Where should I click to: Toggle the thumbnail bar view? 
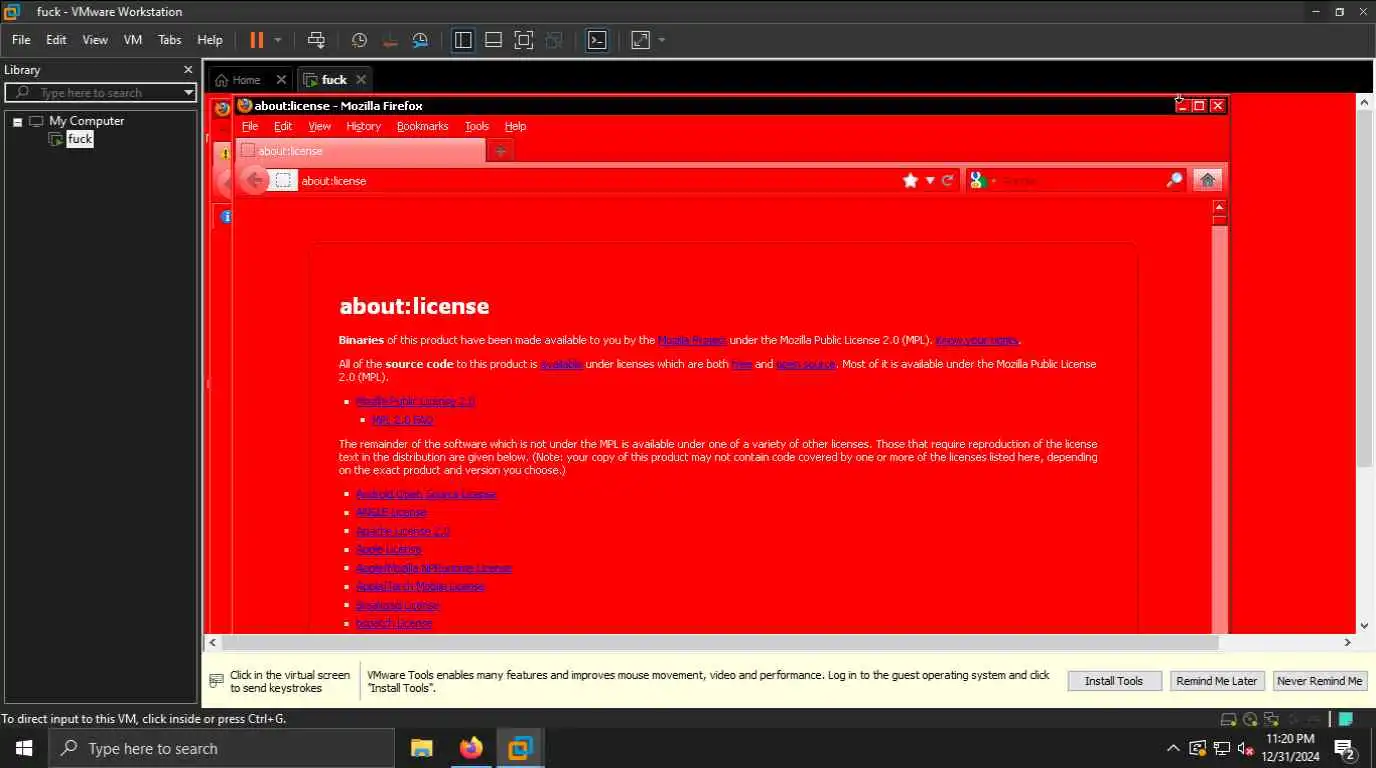click(493, 40)
